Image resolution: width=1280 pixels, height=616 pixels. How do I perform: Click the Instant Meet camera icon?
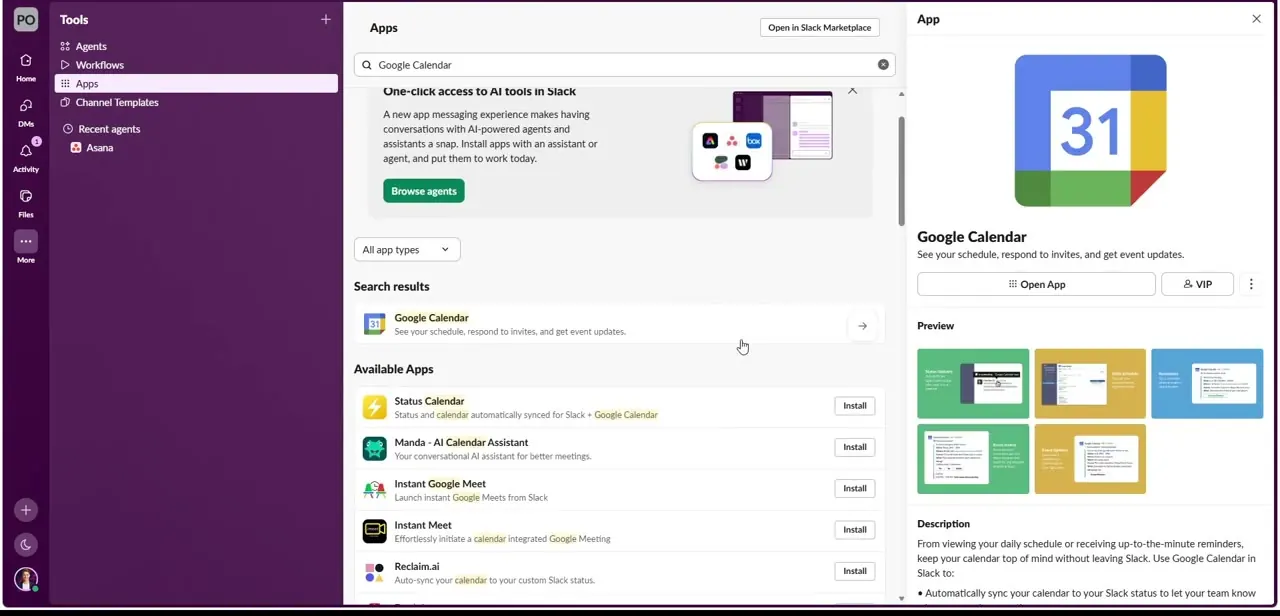[374, 531]
